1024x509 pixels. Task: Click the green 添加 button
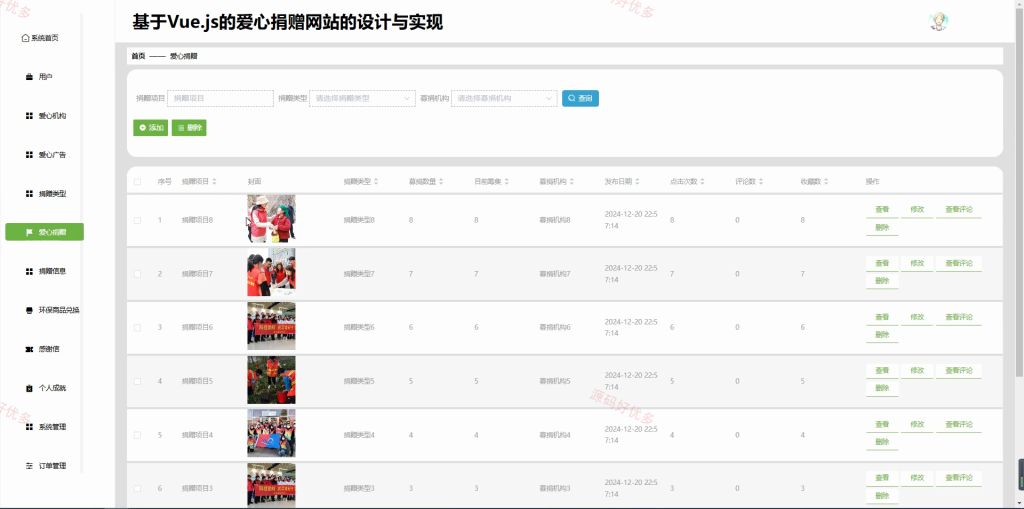click(x=151, y=128)
